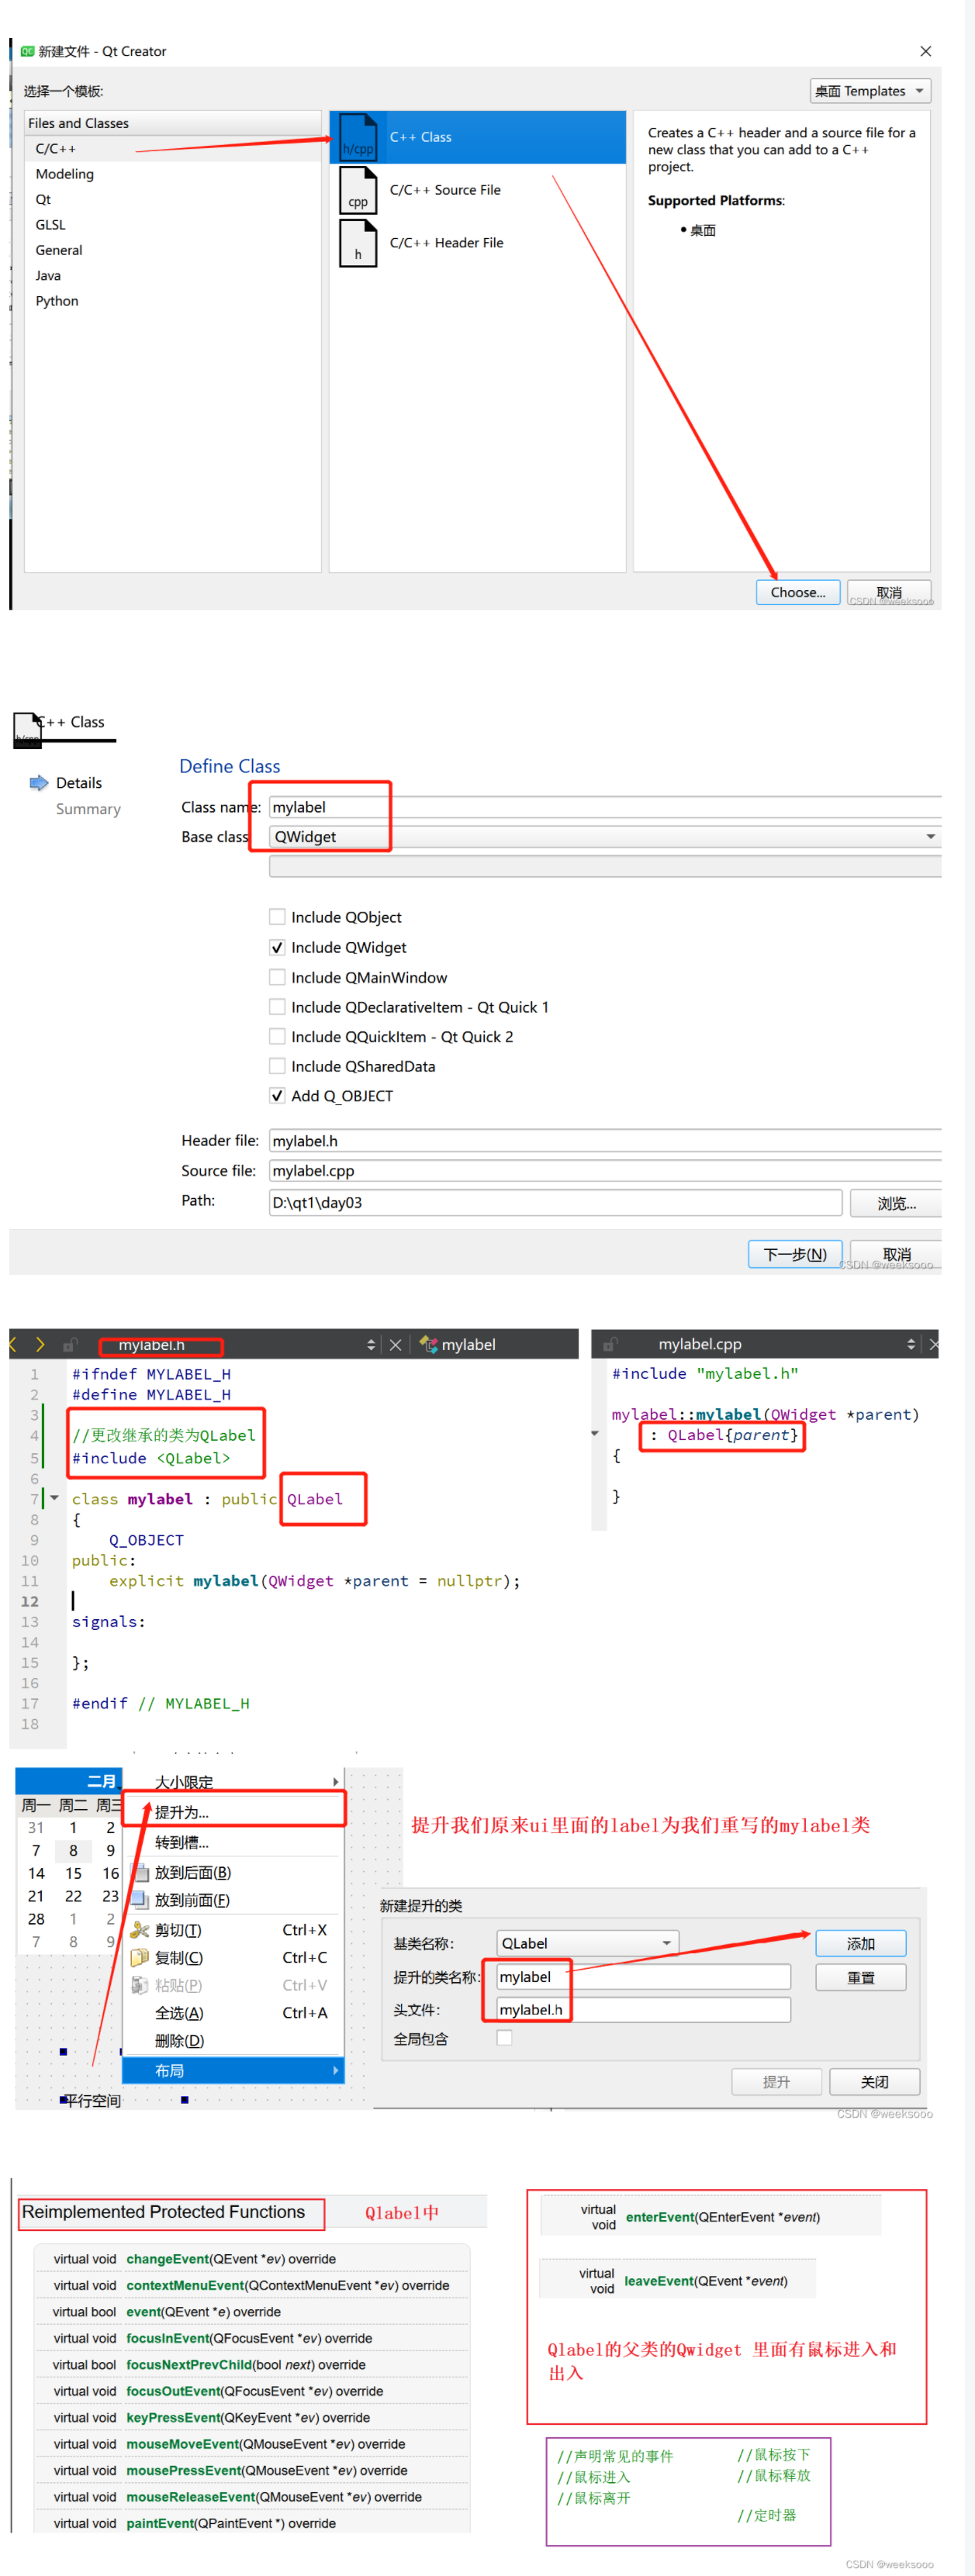The height and width of the screenshot is (2576, 975).
Task: Open the changeEvent documentation link
Action: click(x=168, y=2259)
